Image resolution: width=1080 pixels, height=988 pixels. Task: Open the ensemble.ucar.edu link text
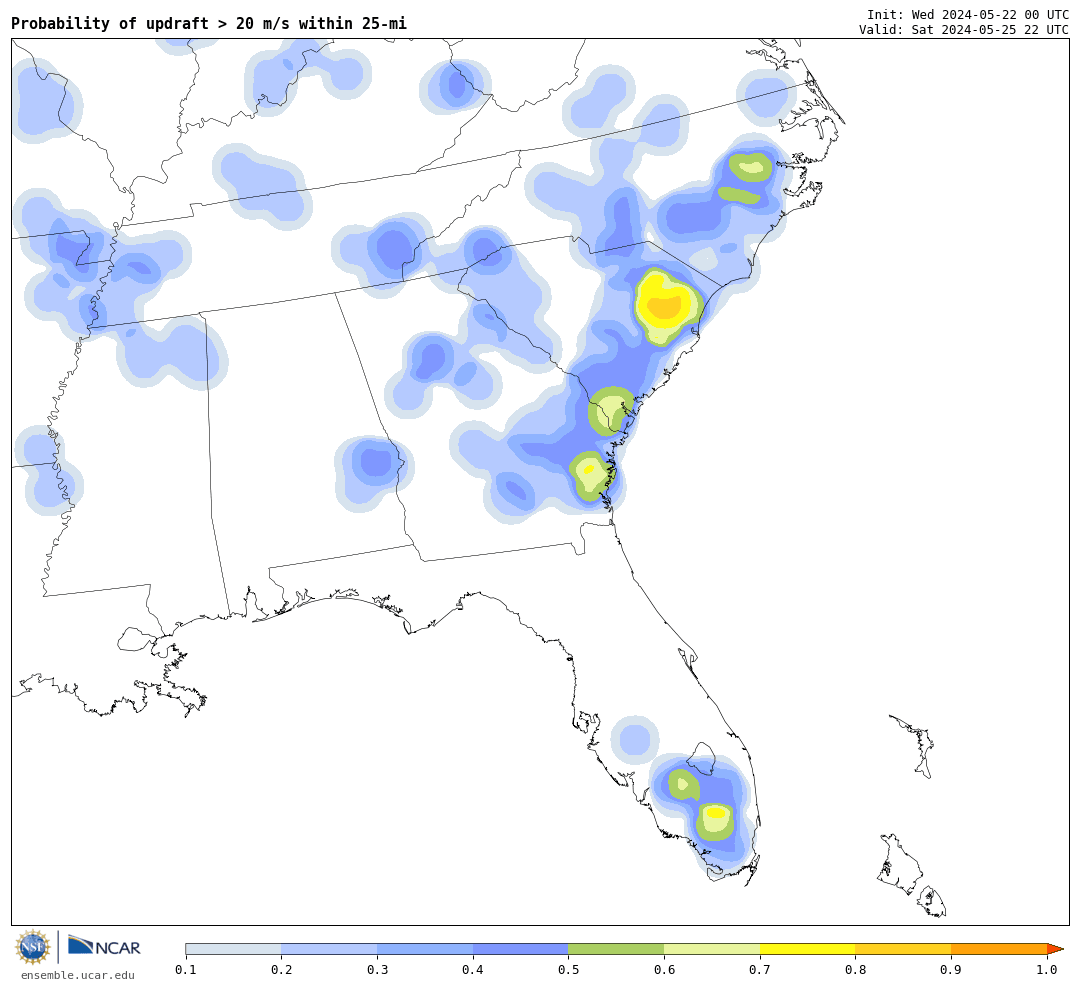click(x=78, y=975)
